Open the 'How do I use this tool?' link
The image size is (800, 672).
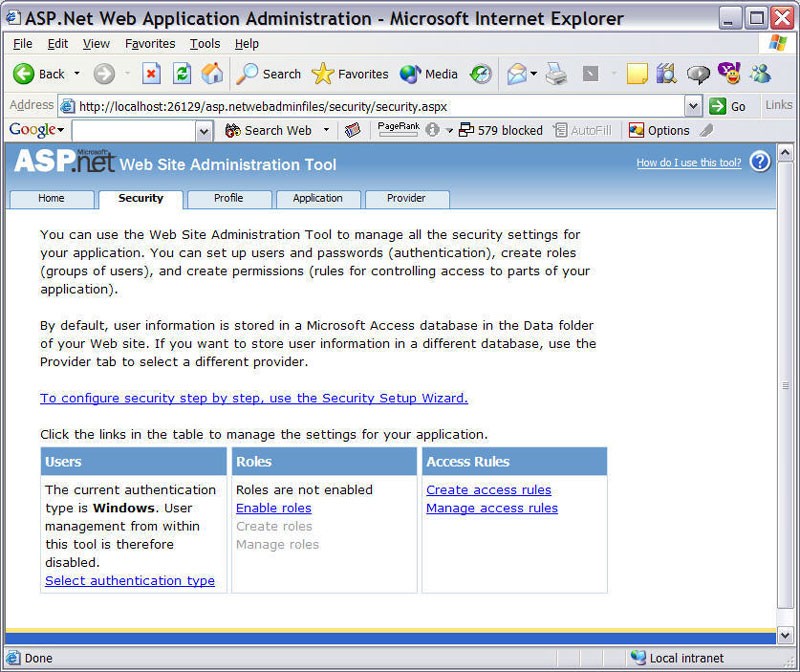pos(689,163)
